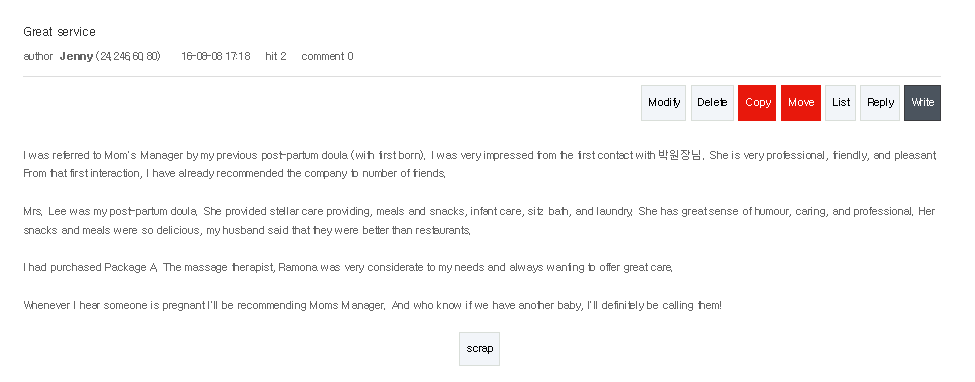Click the Modify button
The height and width of the screenshot is (382, 975).
click(663, 103)
